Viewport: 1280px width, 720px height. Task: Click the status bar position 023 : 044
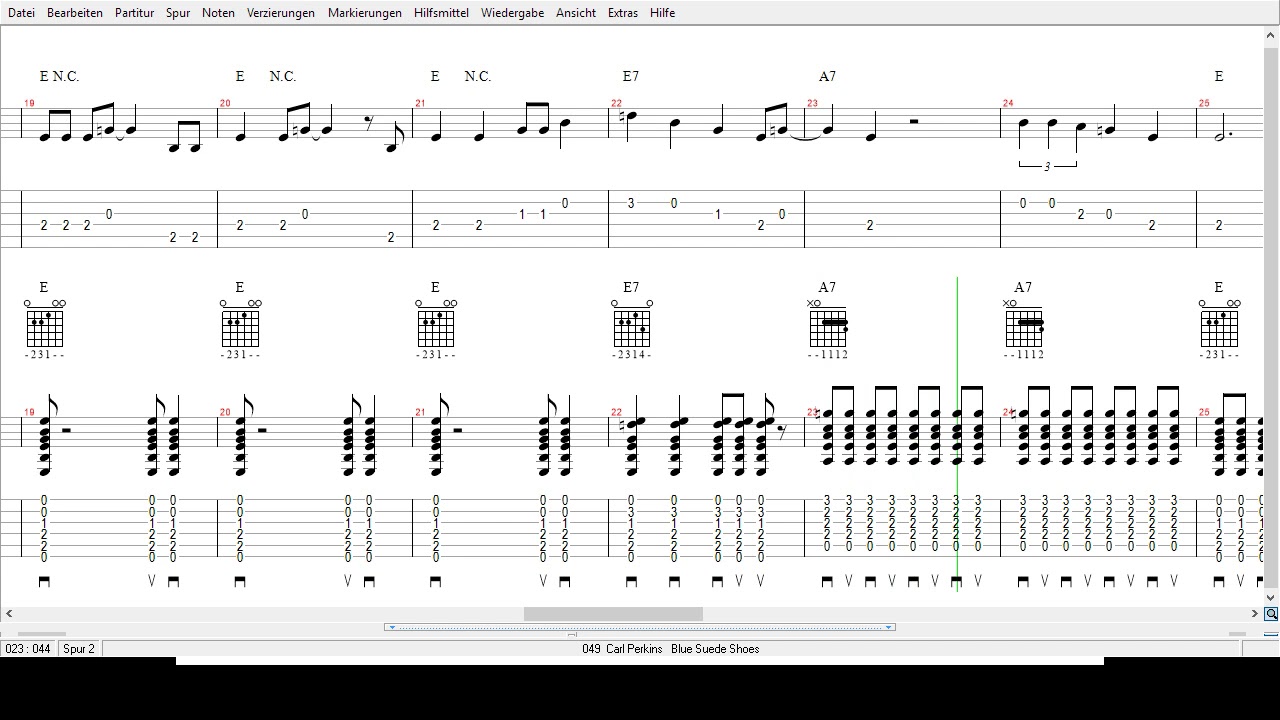[x=28, y=649]
